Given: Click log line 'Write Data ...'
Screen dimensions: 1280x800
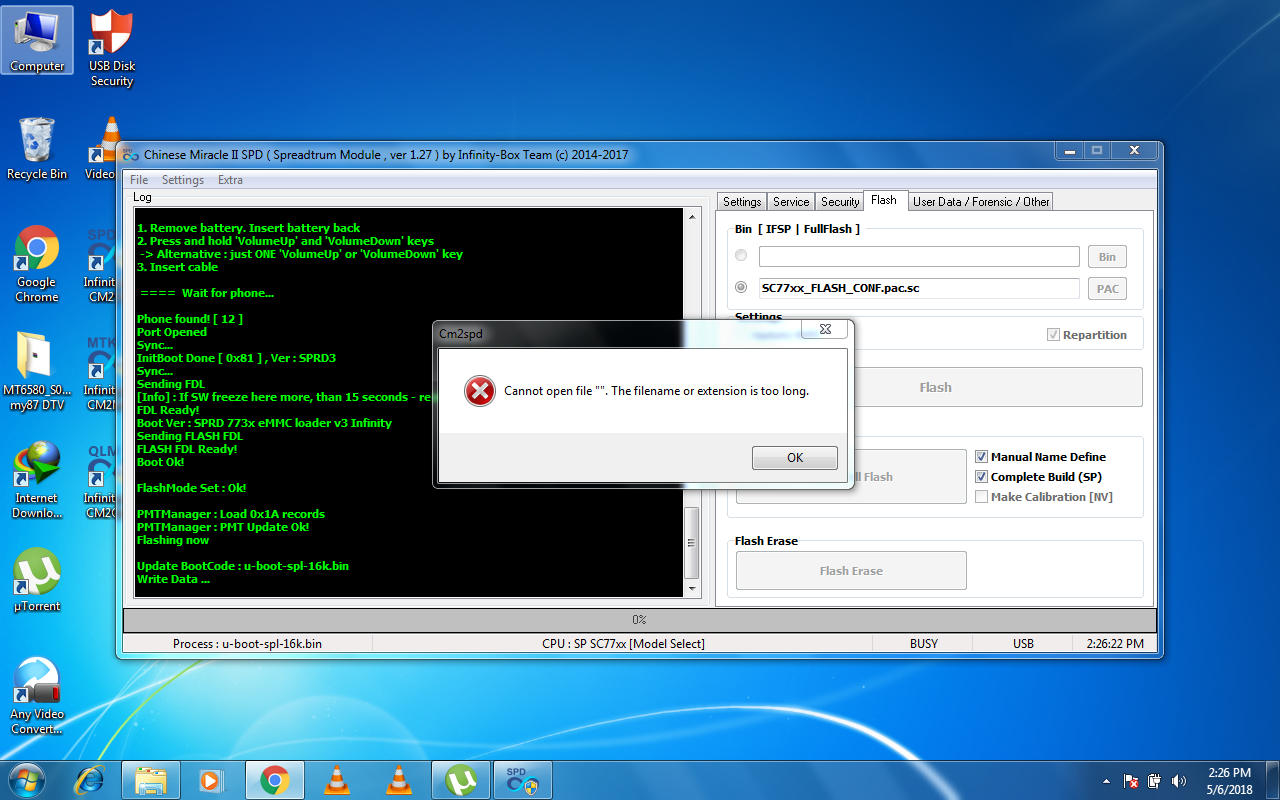Looking at the screenshot, I should pos(174,579).
